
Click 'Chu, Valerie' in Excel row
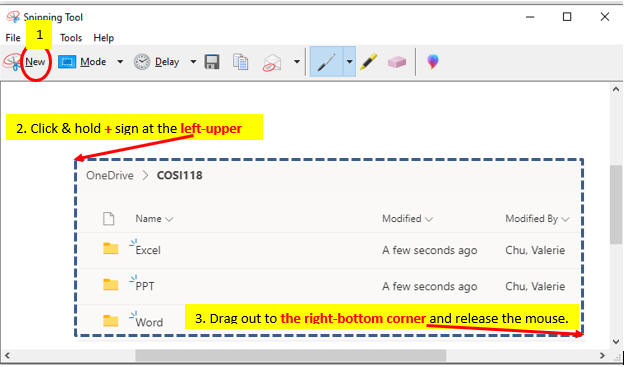point(535,250)
